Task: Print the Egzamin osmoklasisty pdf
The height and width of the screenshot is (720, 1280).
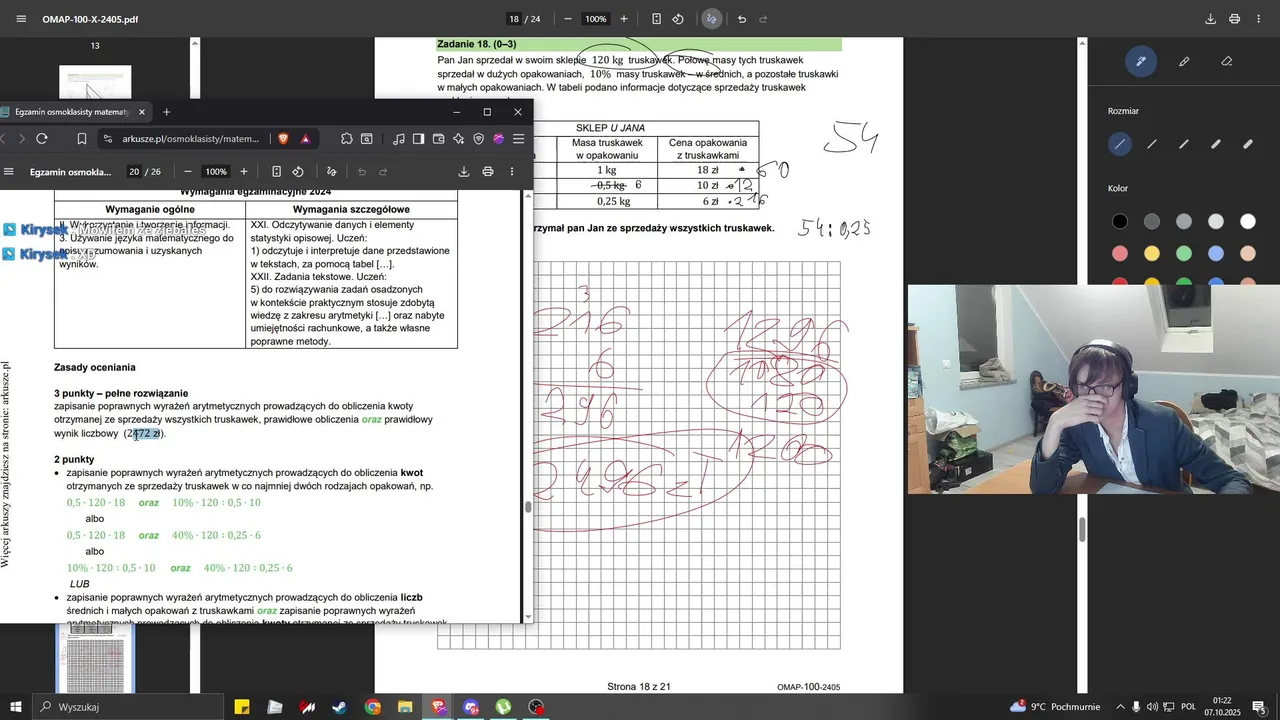Action: point(488,172)
